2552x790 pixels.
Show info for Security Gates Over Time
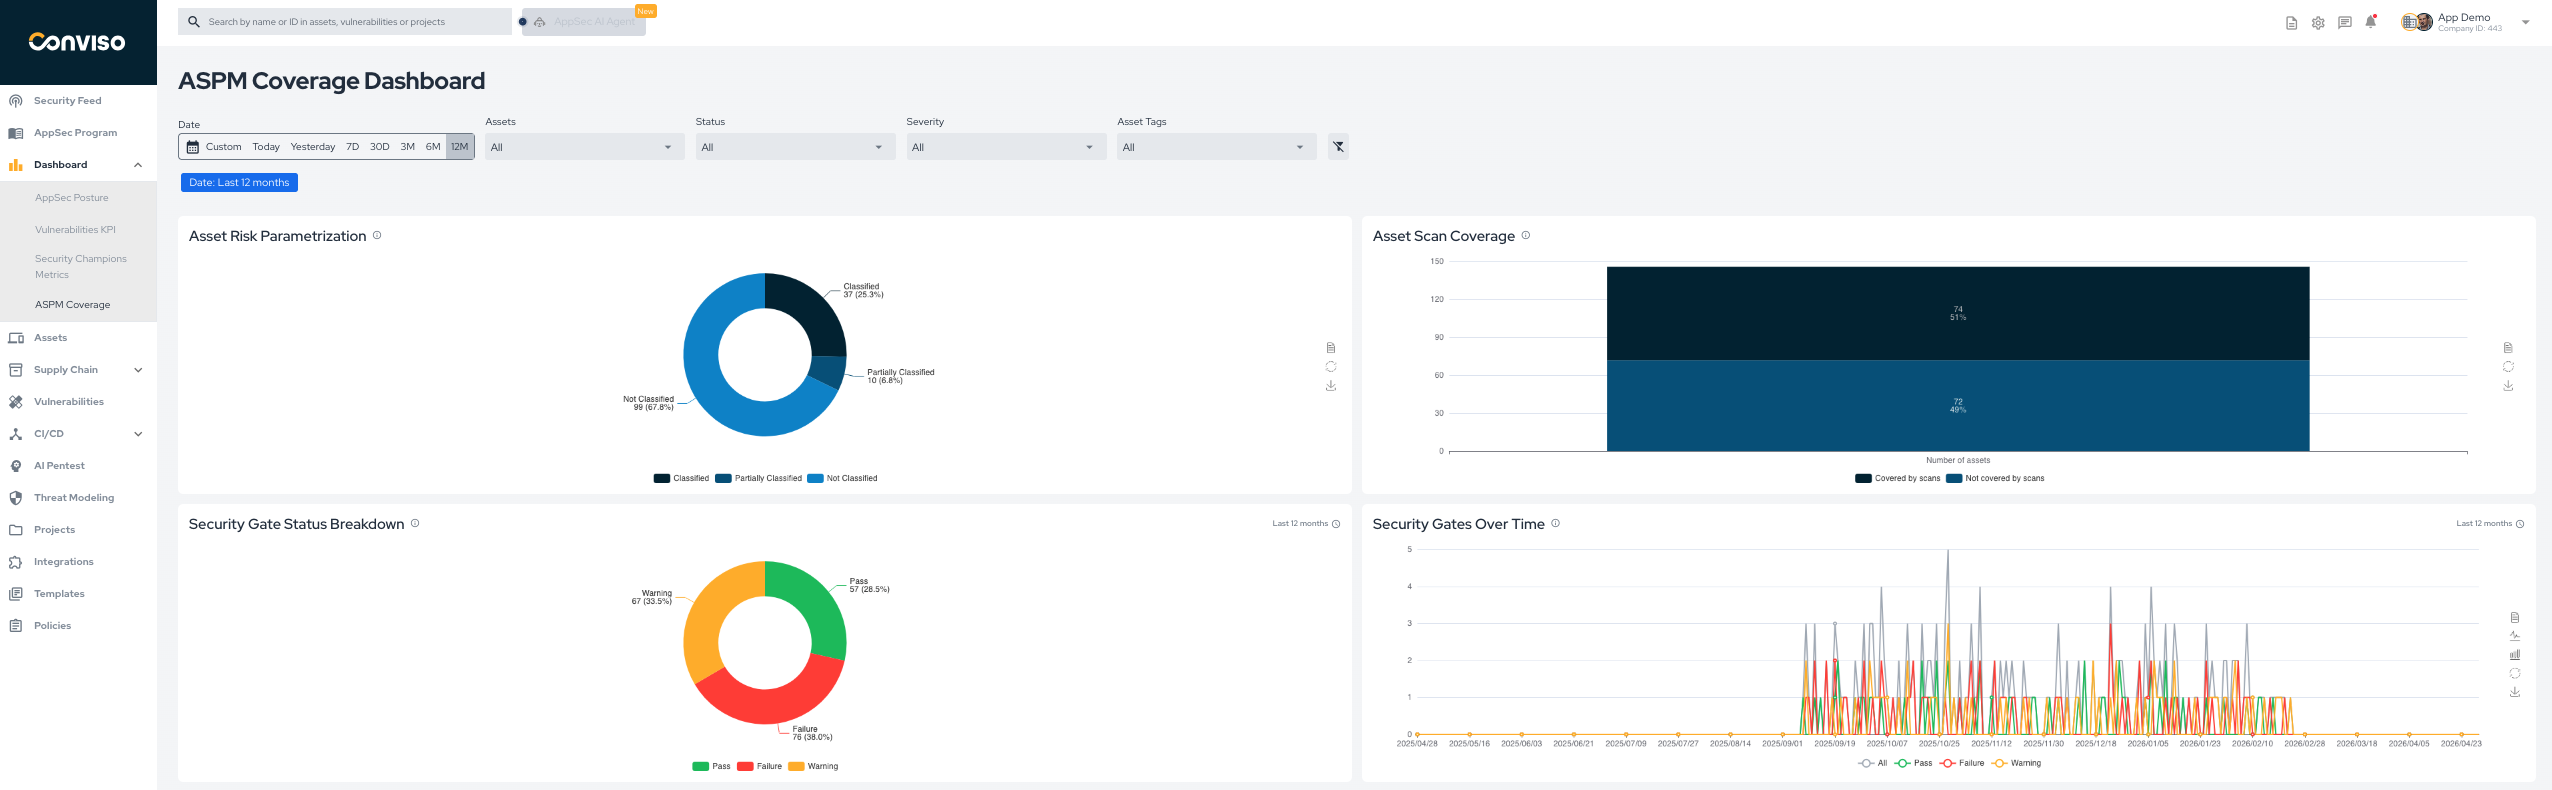pyautogui.click(x=1555, y=523)
